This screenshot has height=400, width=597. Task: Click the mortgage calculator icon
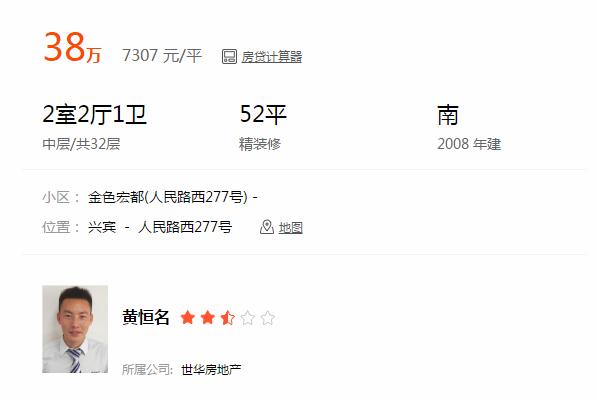coord(229,57)
